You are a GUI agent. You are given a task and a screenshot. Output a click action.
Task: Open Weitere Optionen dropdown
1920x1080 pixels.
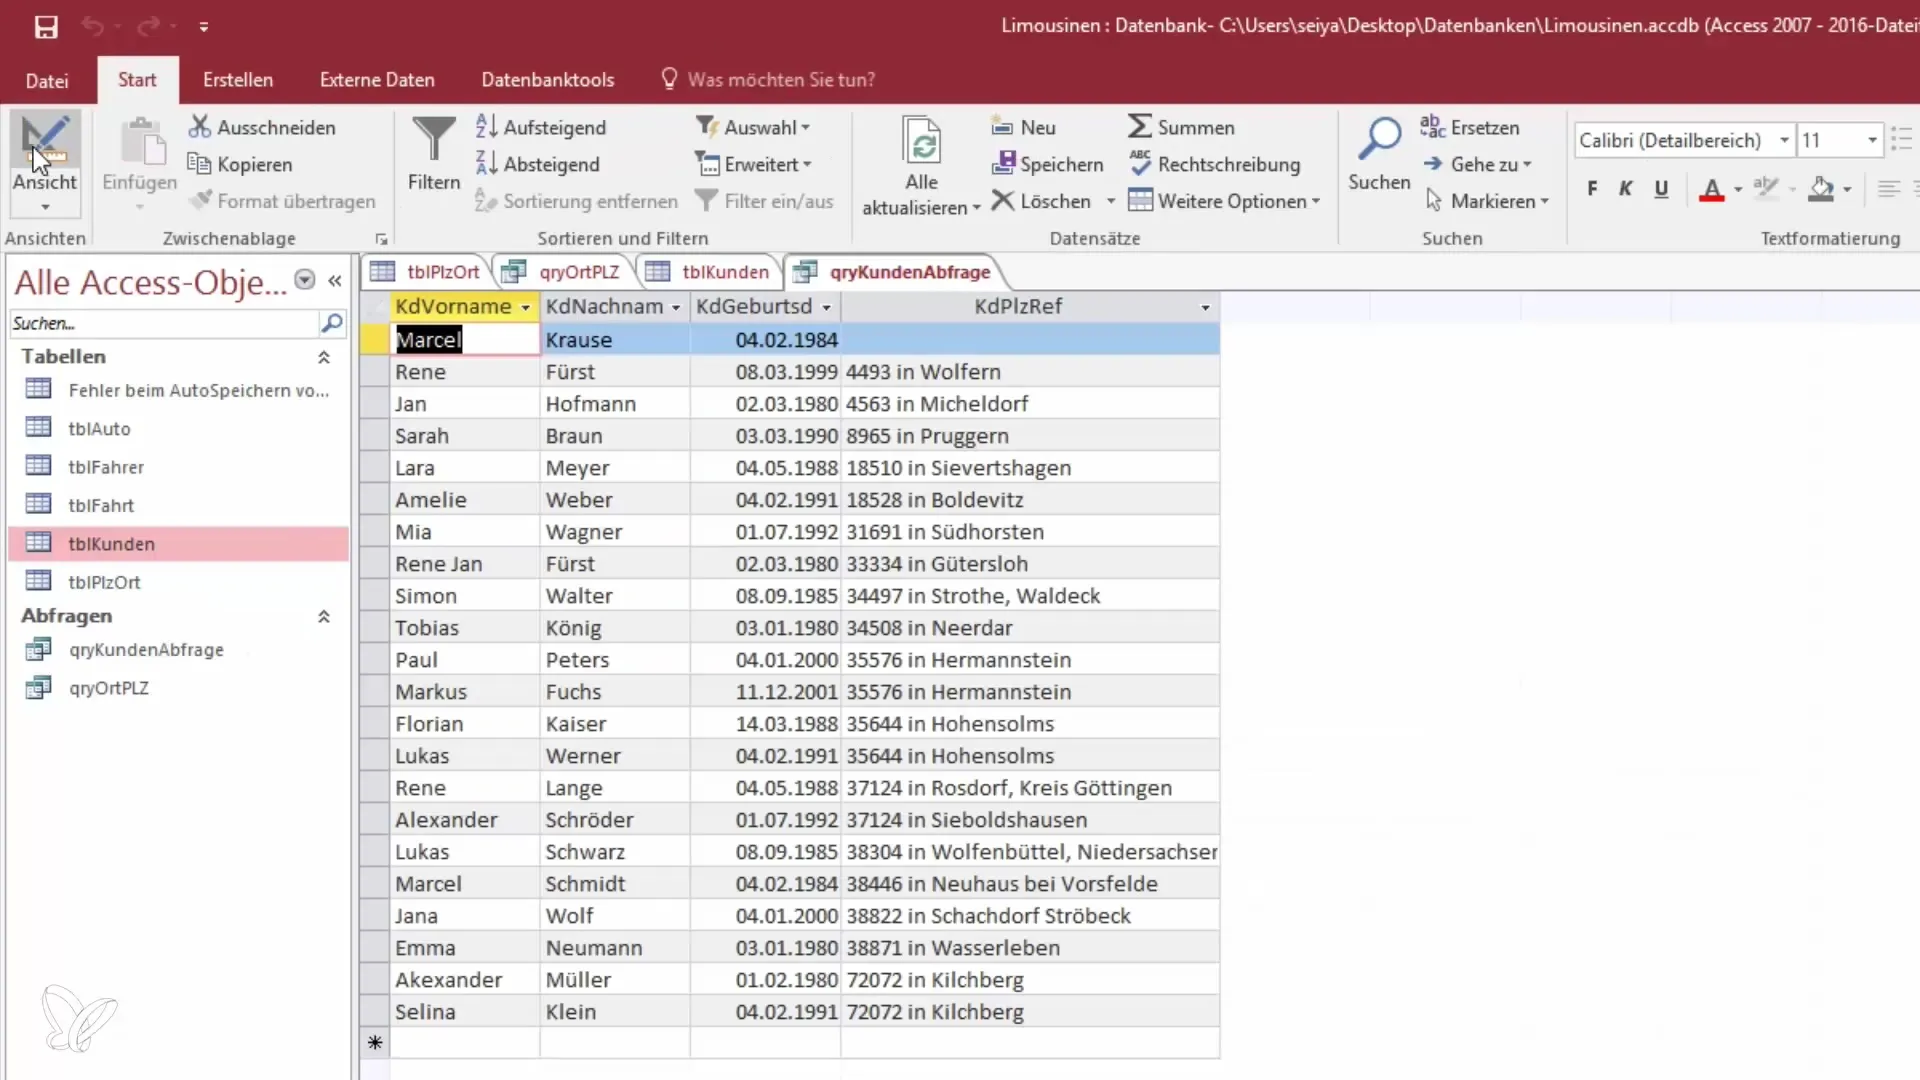(1224, 201)
